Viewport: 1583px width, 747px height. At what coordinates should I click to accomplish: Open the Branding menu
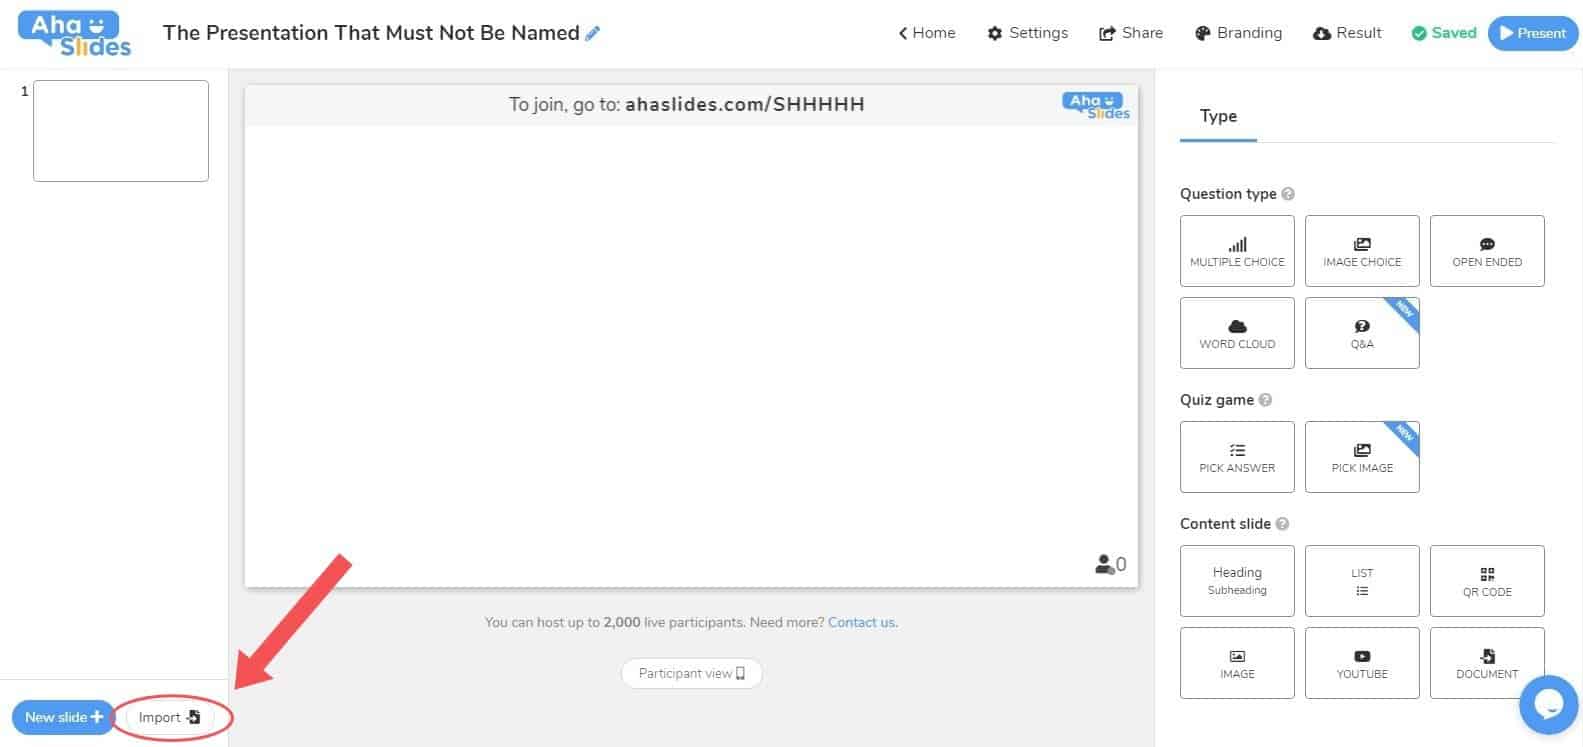1238,33
